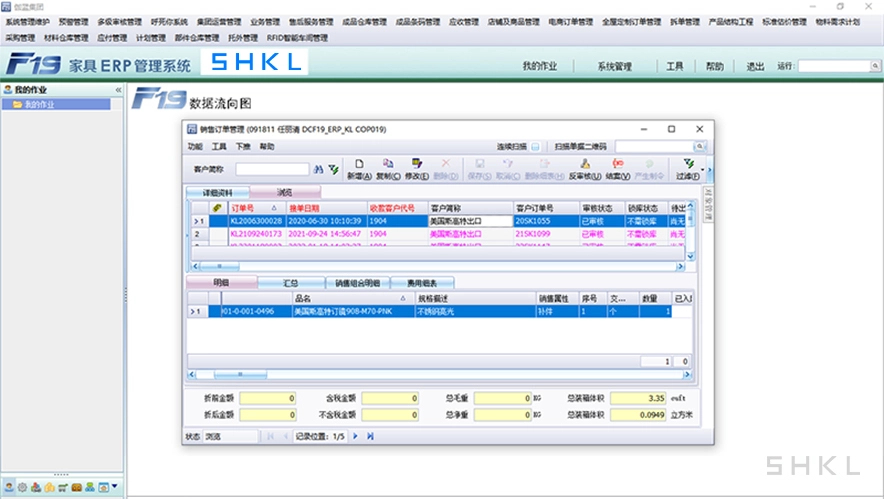Open the 下推 menu in order window
Viewport: 884px width, 499px height.
243,147
